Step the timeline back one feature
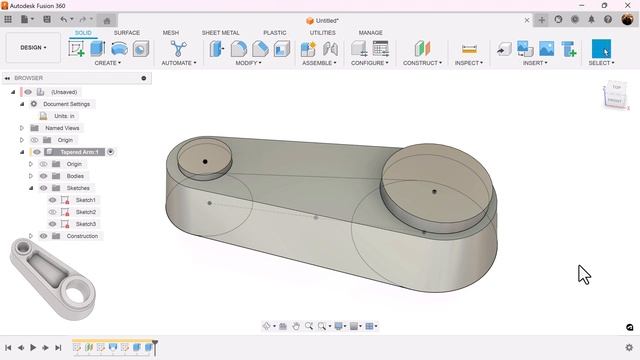Image resolution: width=640 pixels, height=360 pixels. coord(20,347)
